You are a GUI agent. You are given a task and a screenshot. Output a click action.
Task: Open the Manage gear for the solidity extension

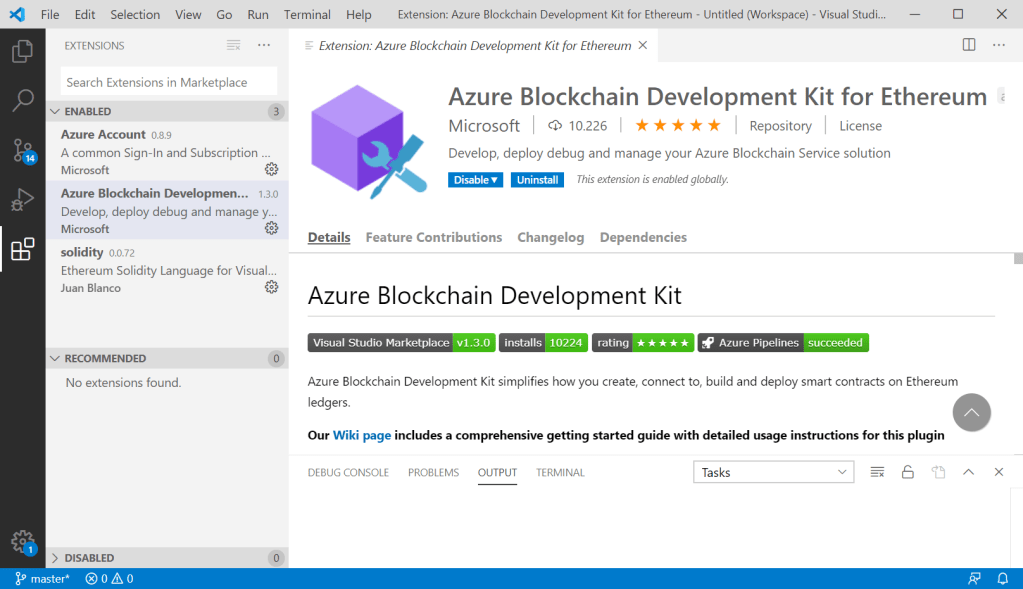(271, 286)
